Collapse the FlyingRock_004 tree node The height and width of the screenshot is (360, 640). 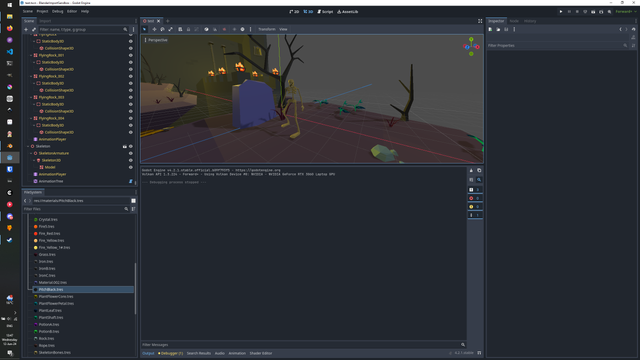click(31, 118)
